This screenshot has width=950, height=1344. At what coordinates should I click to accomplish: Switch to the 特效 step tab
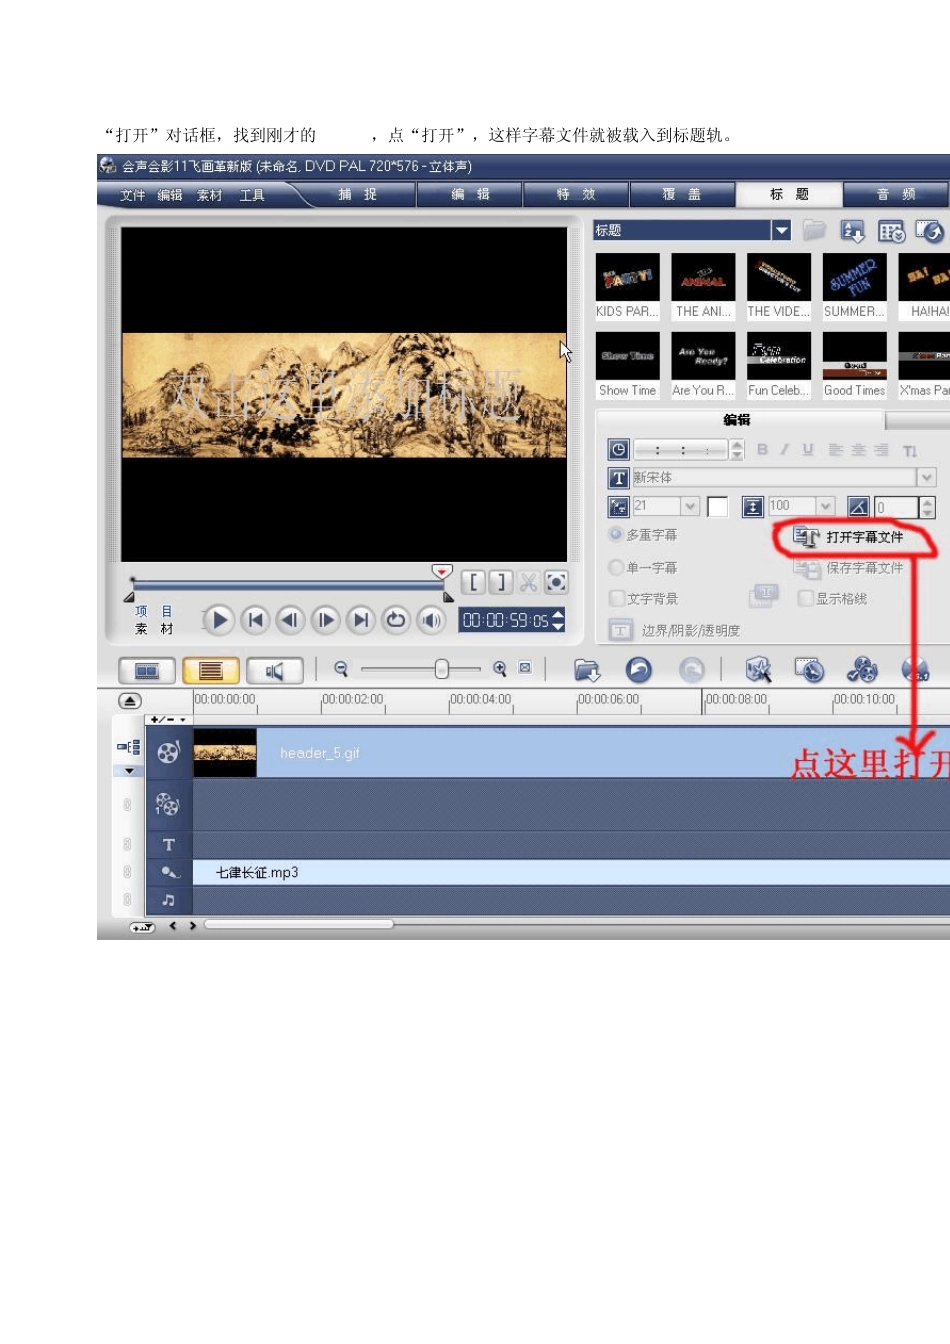[575, 194]
